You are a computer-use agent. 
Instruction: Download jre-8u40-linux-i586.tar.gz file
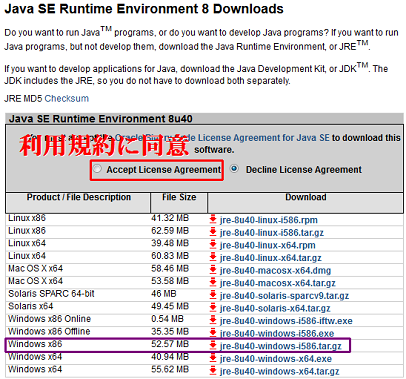(x=272, y=233)
